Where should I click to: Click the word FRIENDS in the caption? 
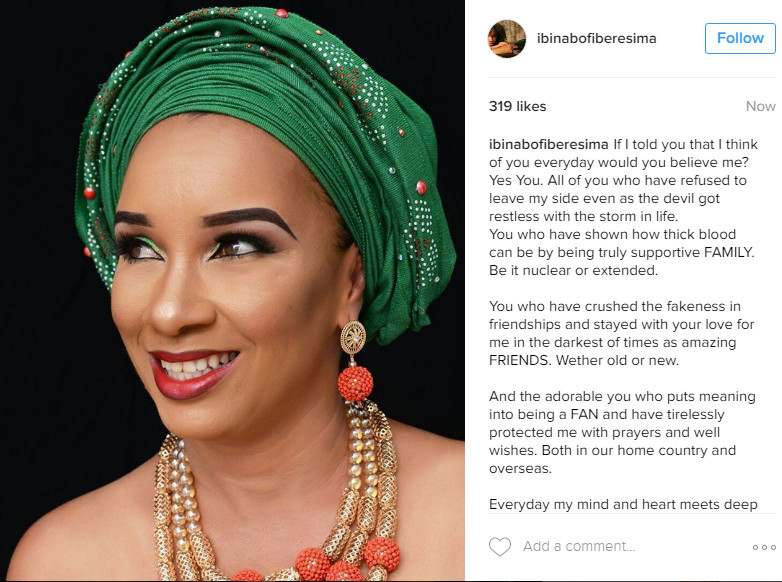(x=520, y=360)
